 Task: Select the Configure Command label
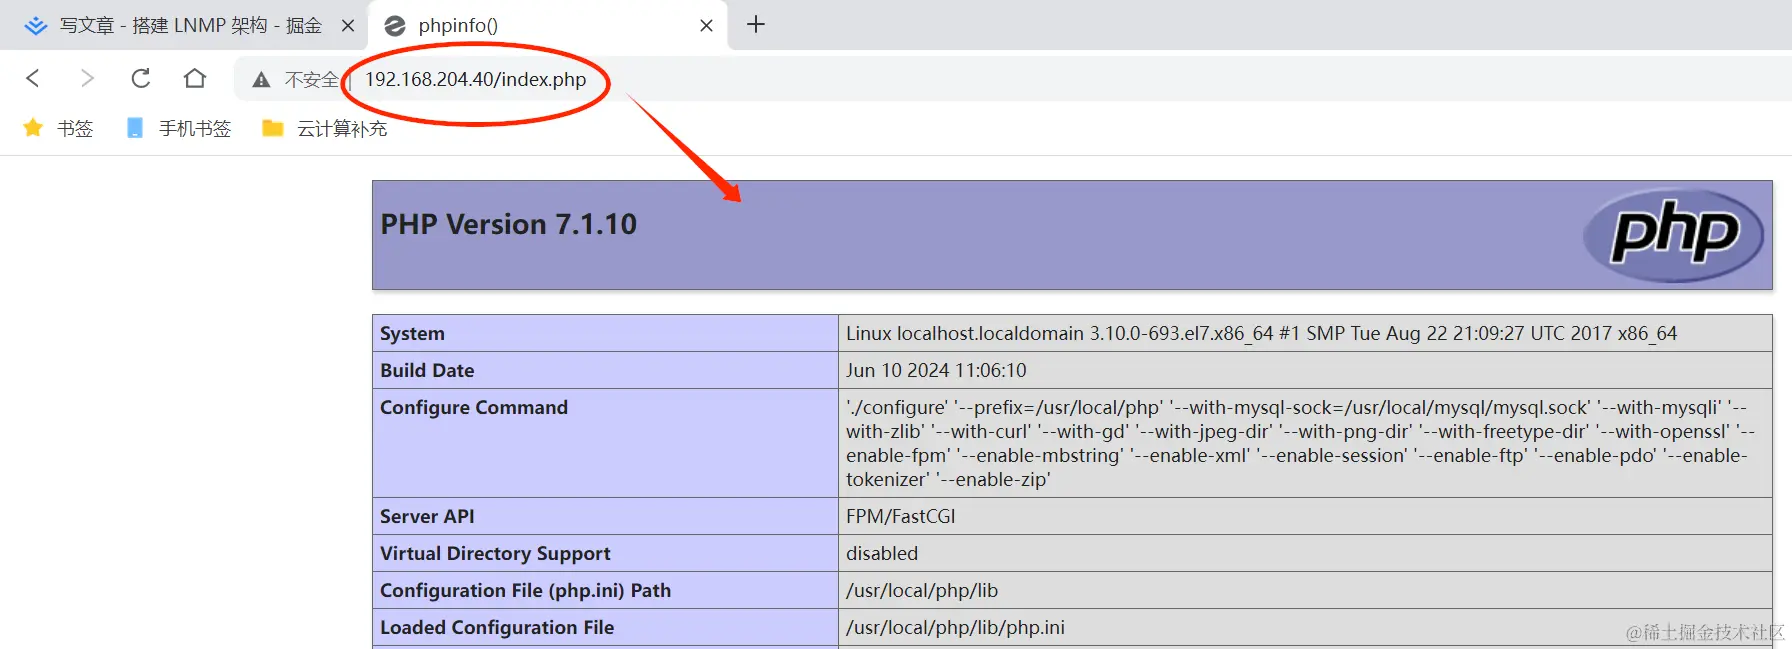(474, 407)
